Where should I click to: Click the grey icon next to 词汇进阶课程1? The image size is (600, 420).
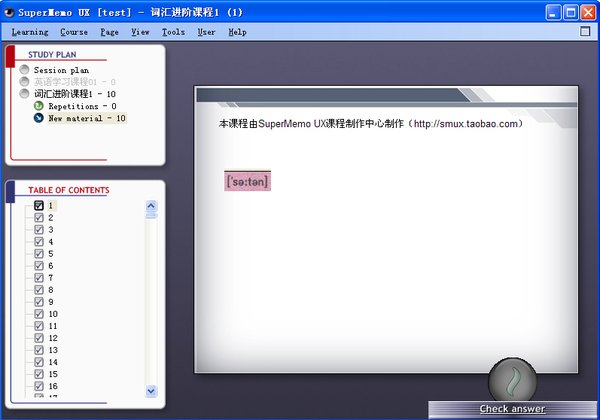click(x=24, y=94)
